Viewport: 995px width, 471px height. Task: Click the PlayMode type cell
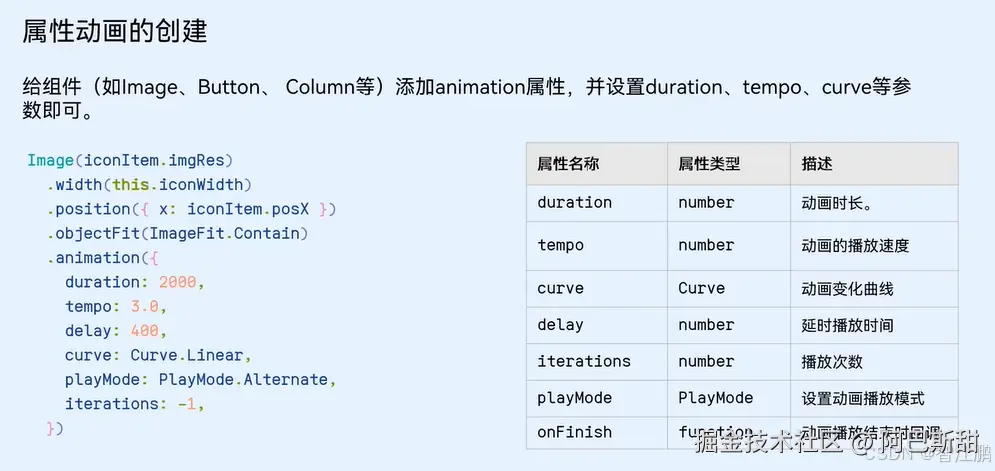tap(715, 398)
